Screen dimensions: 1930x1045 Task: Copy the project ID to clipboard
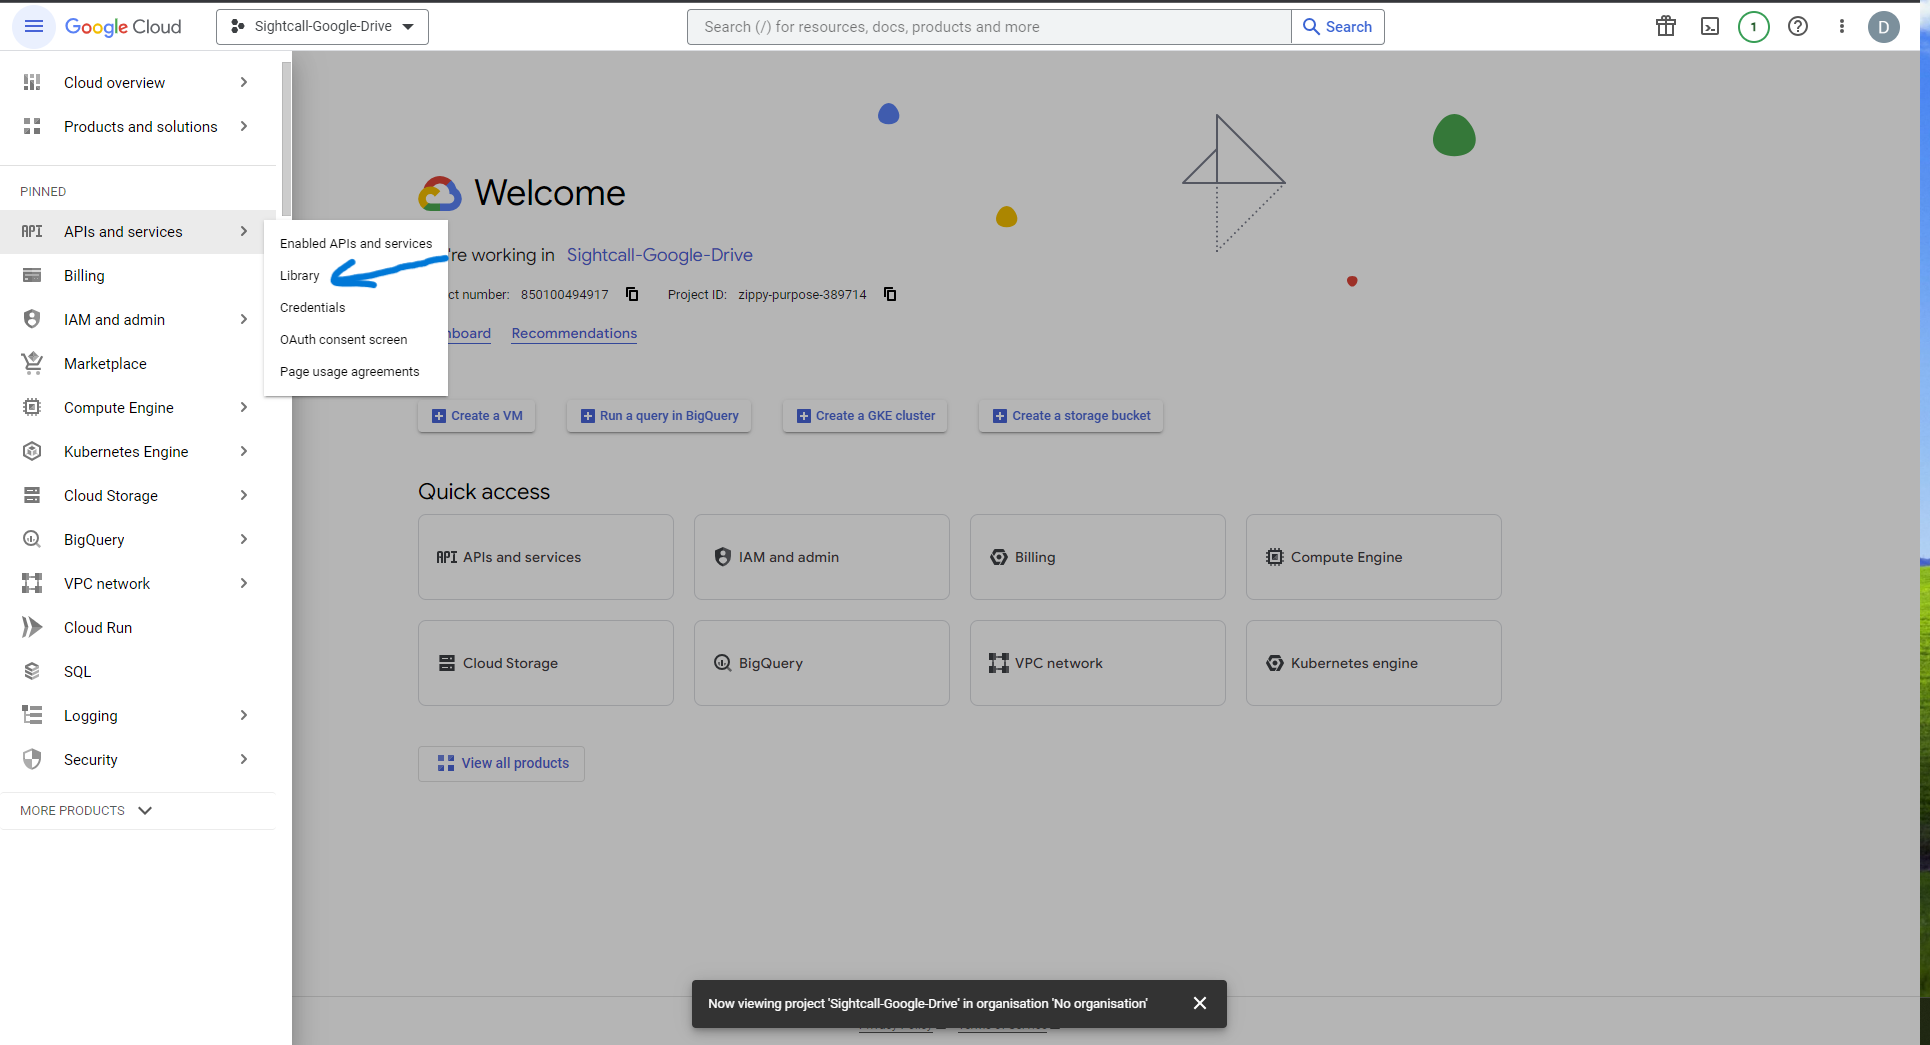click(x=890, y=294)
